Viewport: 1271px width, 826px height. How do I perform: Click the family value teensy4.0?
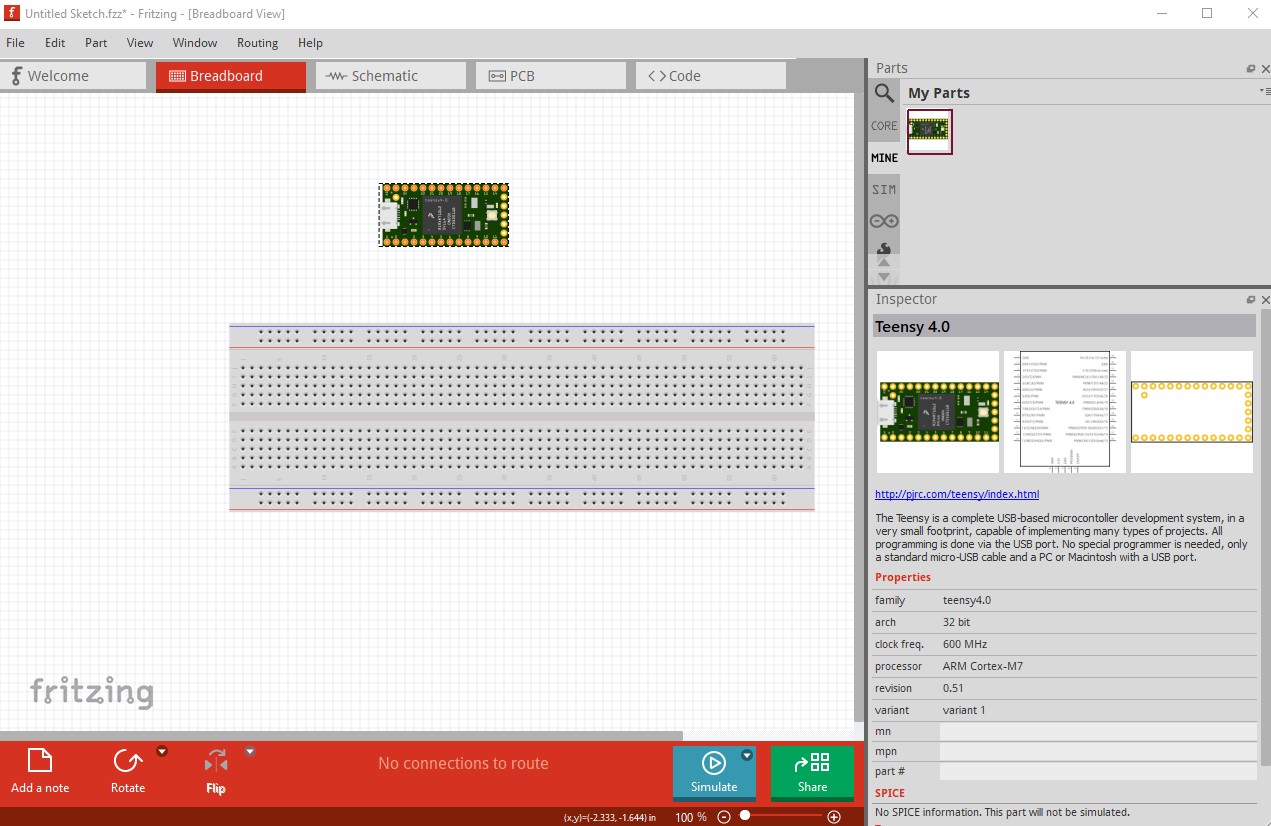click(967, 600)
